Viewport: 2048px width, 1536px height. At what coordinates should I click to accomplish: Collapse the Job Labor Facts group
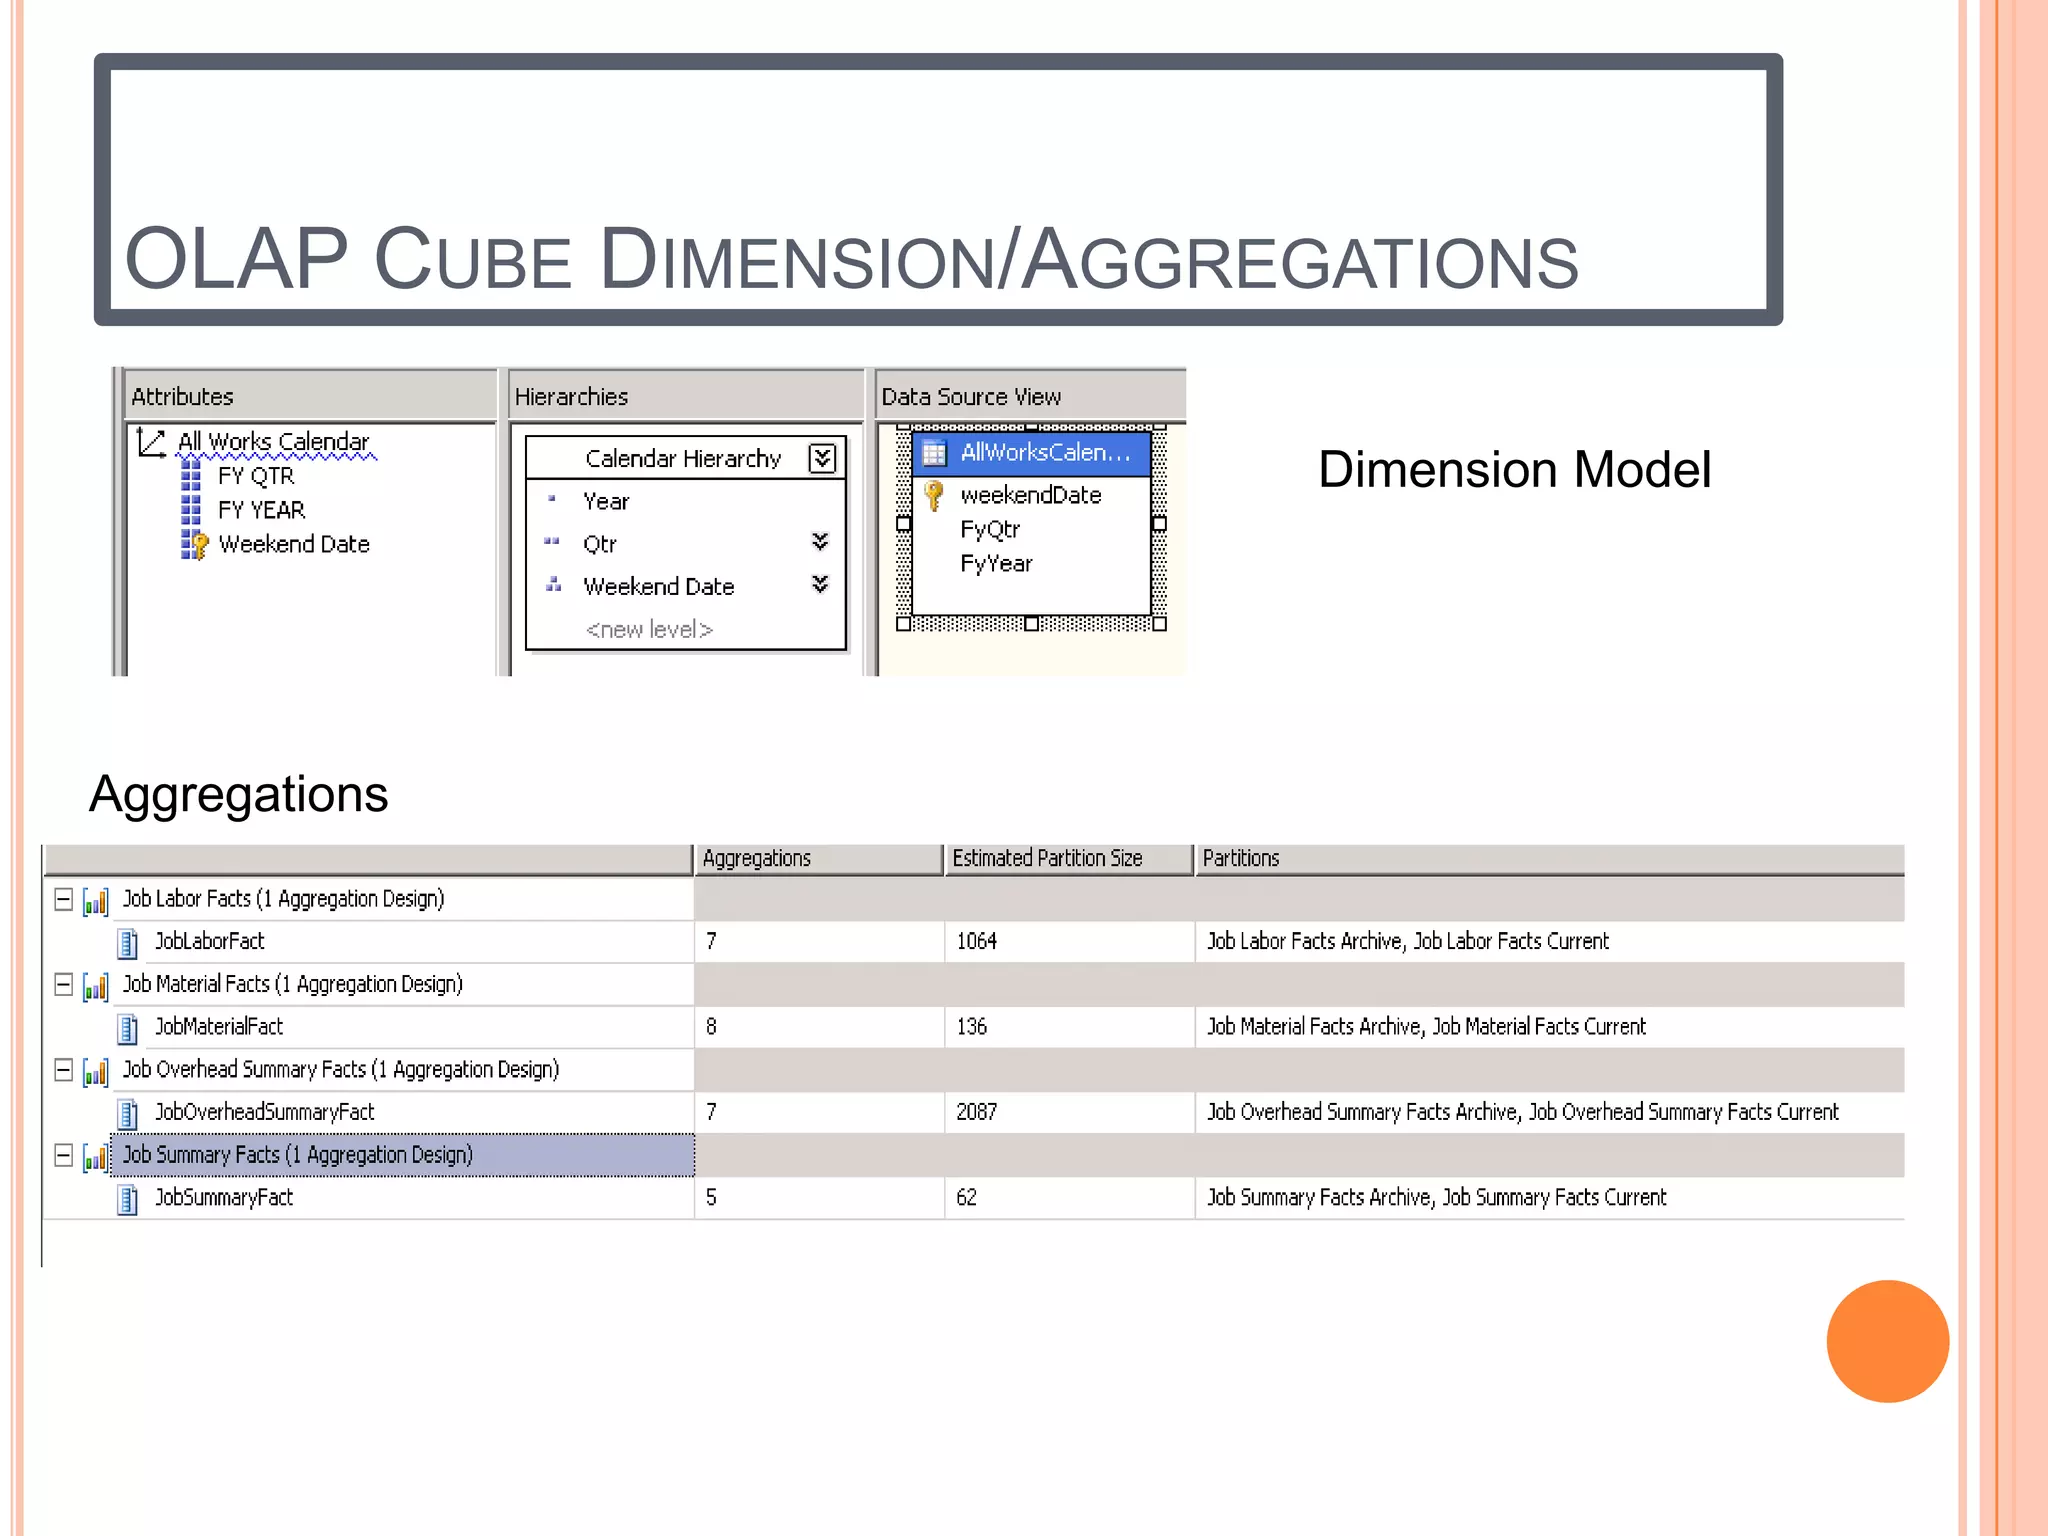[x=63, y=899]
